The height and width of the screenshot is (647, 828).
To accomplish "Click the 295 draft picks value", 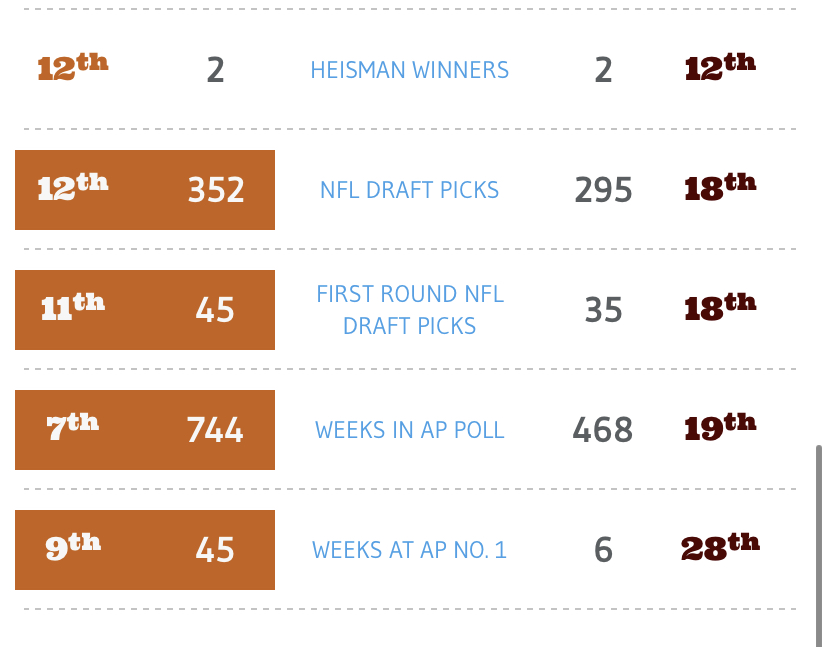I will point(603,190).
